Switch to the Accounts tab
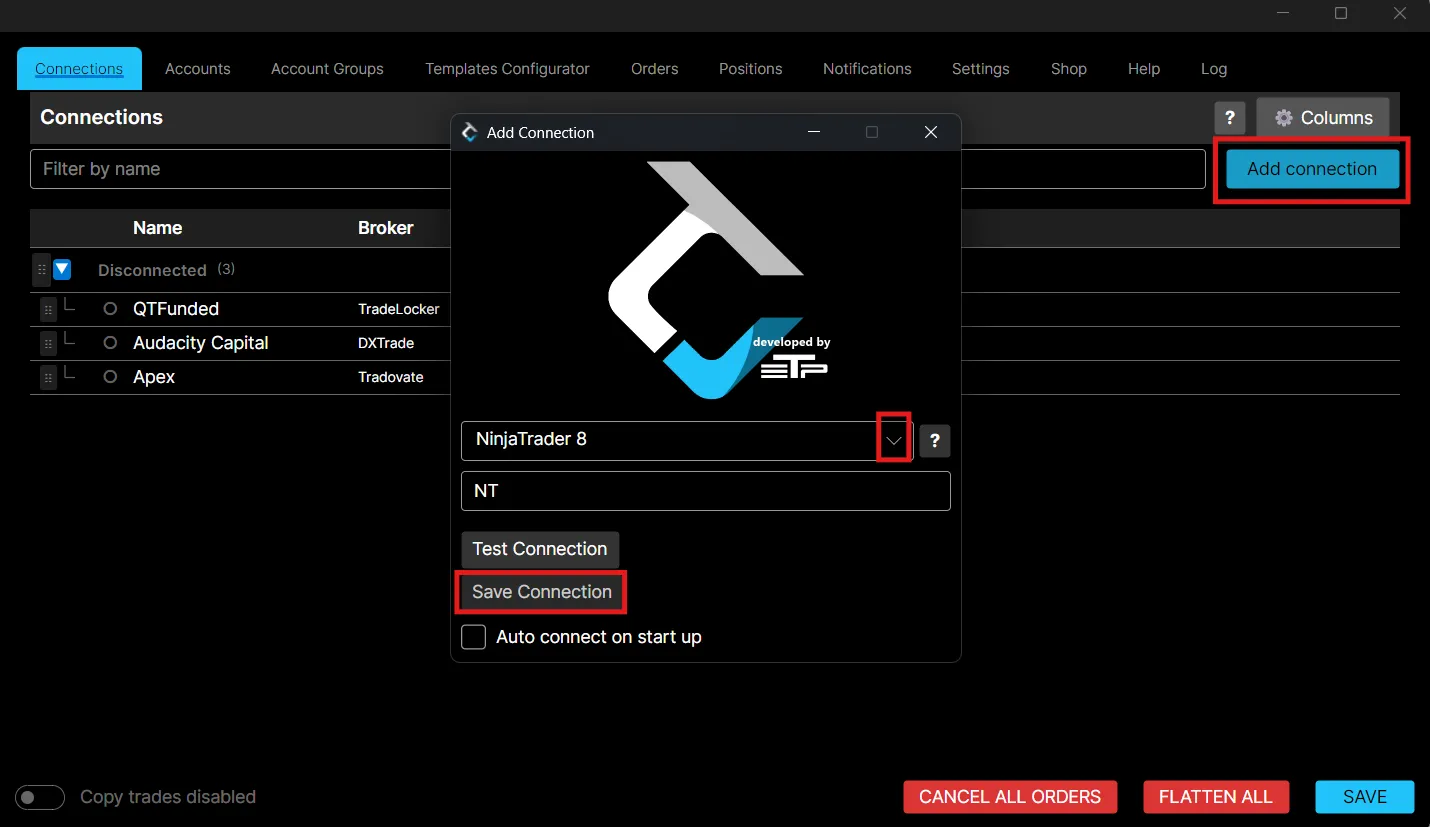The image size is (1430, 827). coord(198,69)
